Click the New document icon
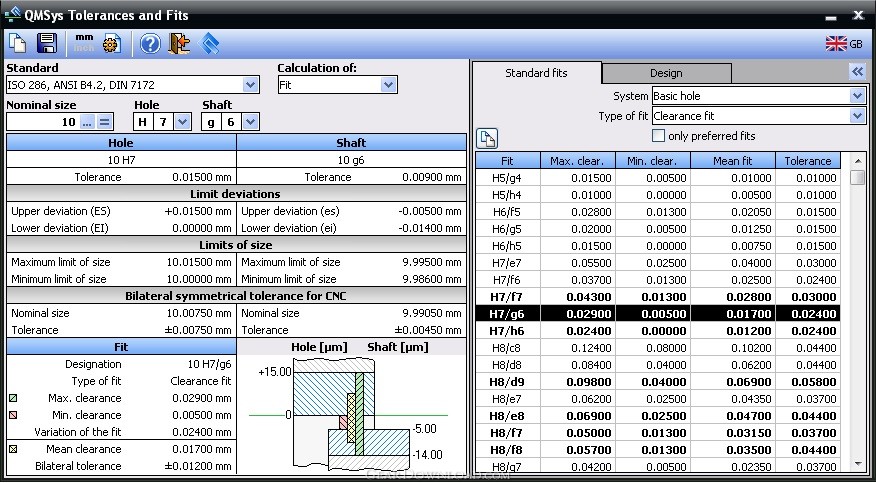Screen dimensions: 876x483 point(18,43)
